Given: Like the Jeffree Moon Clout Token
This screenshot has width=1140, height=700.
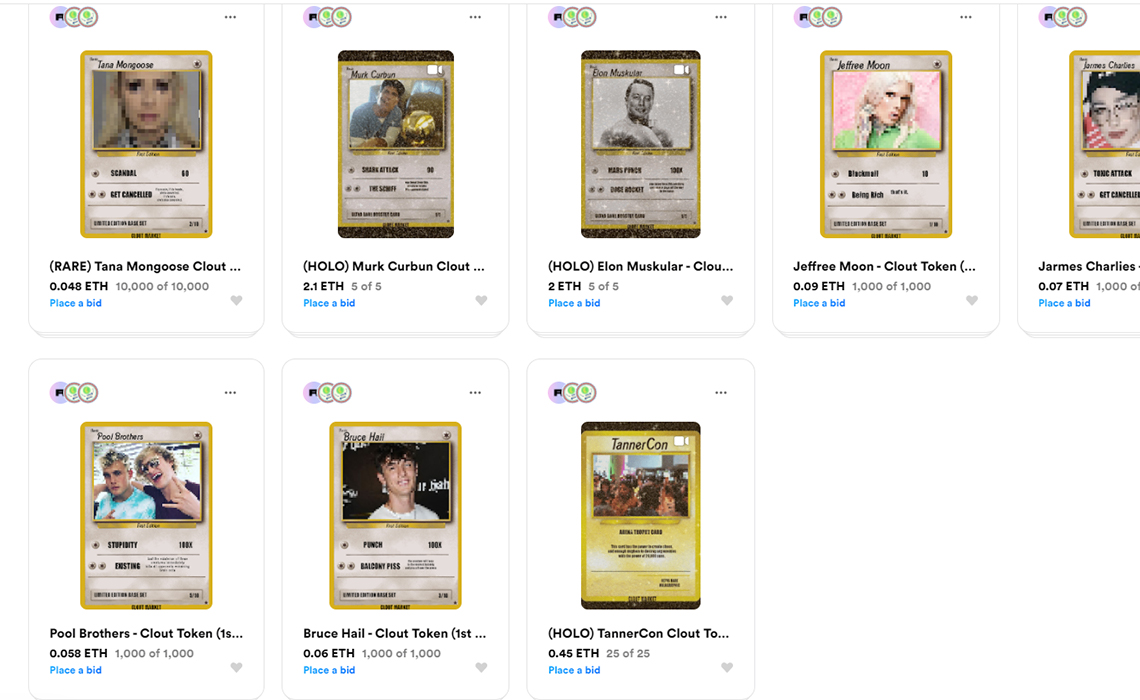Looking at the screenshot, I should (971, 301).
